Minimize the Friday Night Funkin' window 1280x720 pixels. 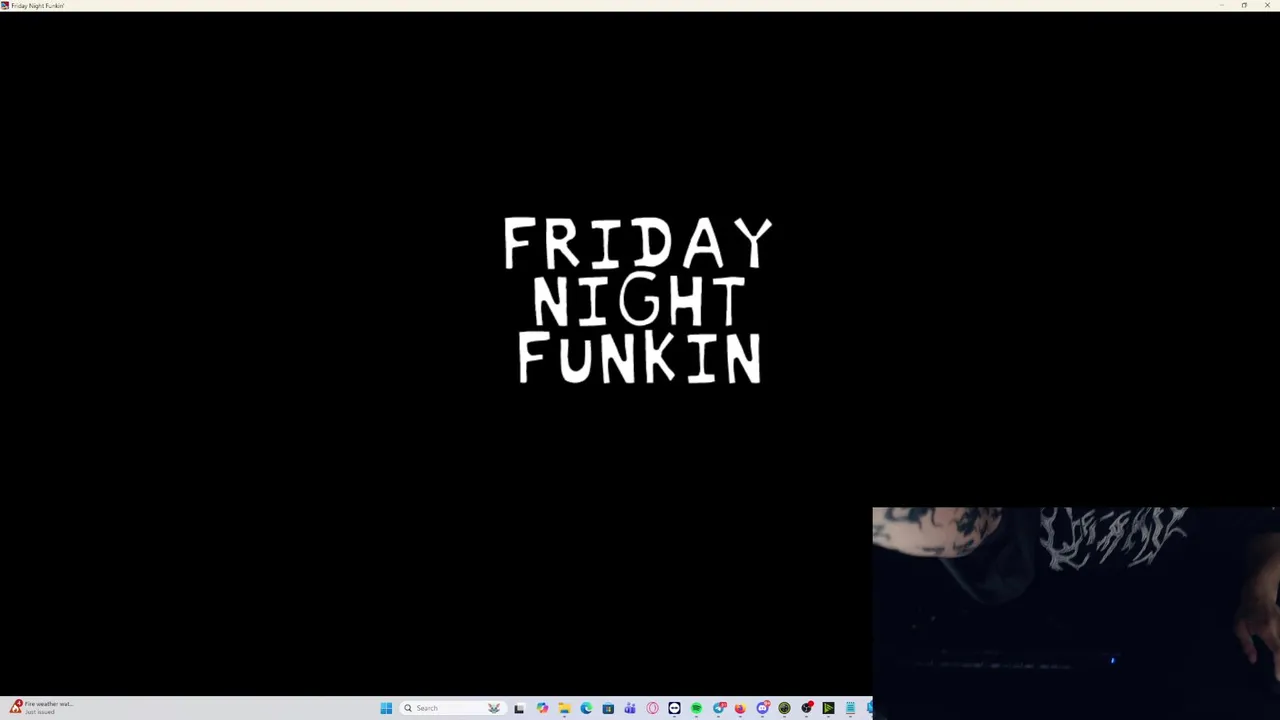[1221, 5]
